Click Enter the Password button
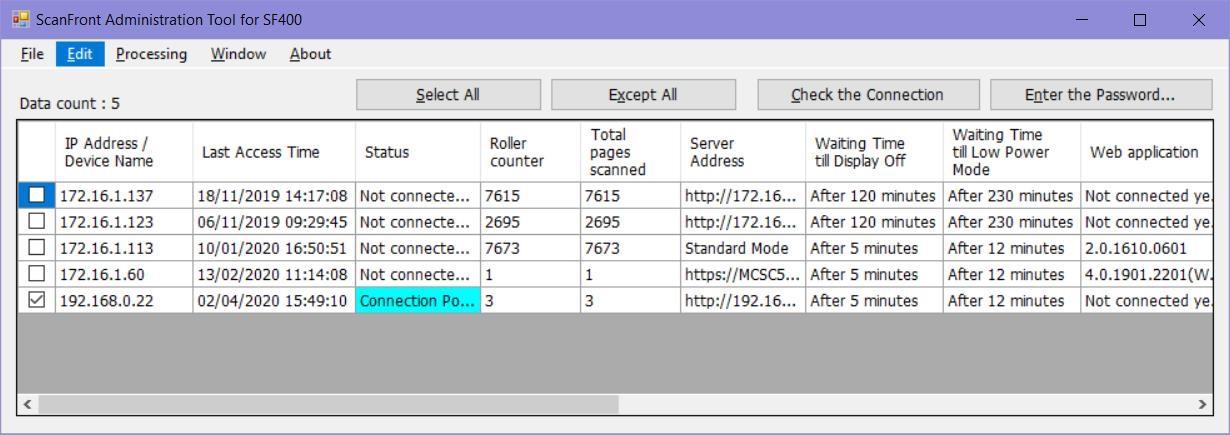Image resolution: width=1230 pixels, height=435 pixels. coord(1099,95)
